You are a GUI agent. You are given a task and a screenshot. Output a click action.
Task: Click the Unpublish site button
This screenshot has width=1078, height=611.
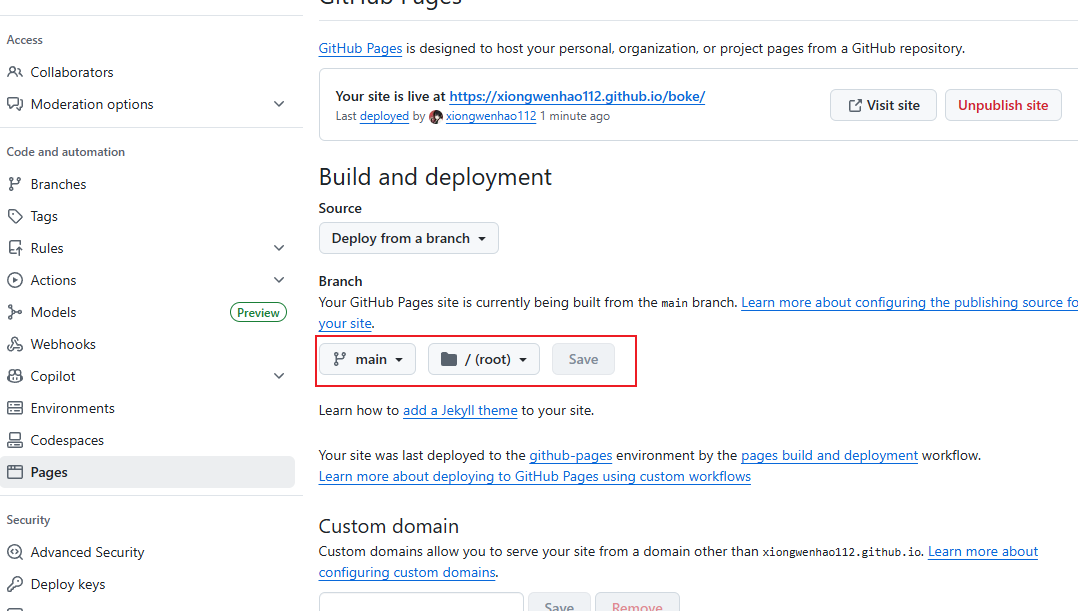point(1003,105)
